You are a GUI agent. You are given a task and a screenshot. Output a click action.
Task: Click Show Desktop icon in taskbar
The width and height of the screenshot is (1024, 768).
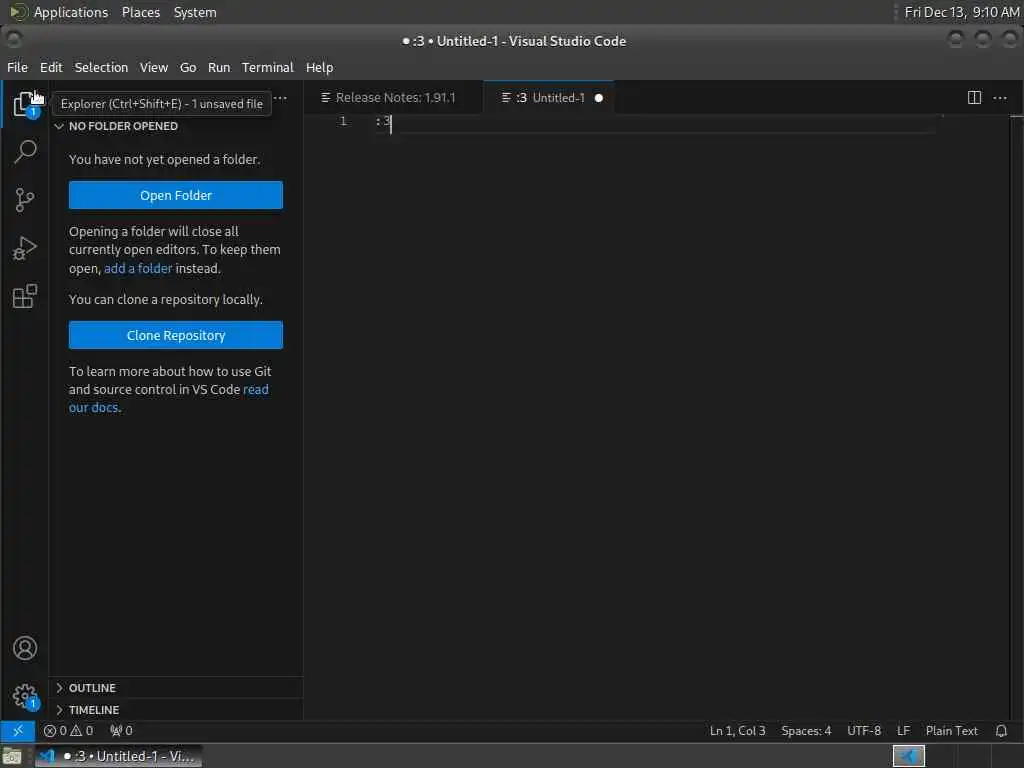(12, 757)
